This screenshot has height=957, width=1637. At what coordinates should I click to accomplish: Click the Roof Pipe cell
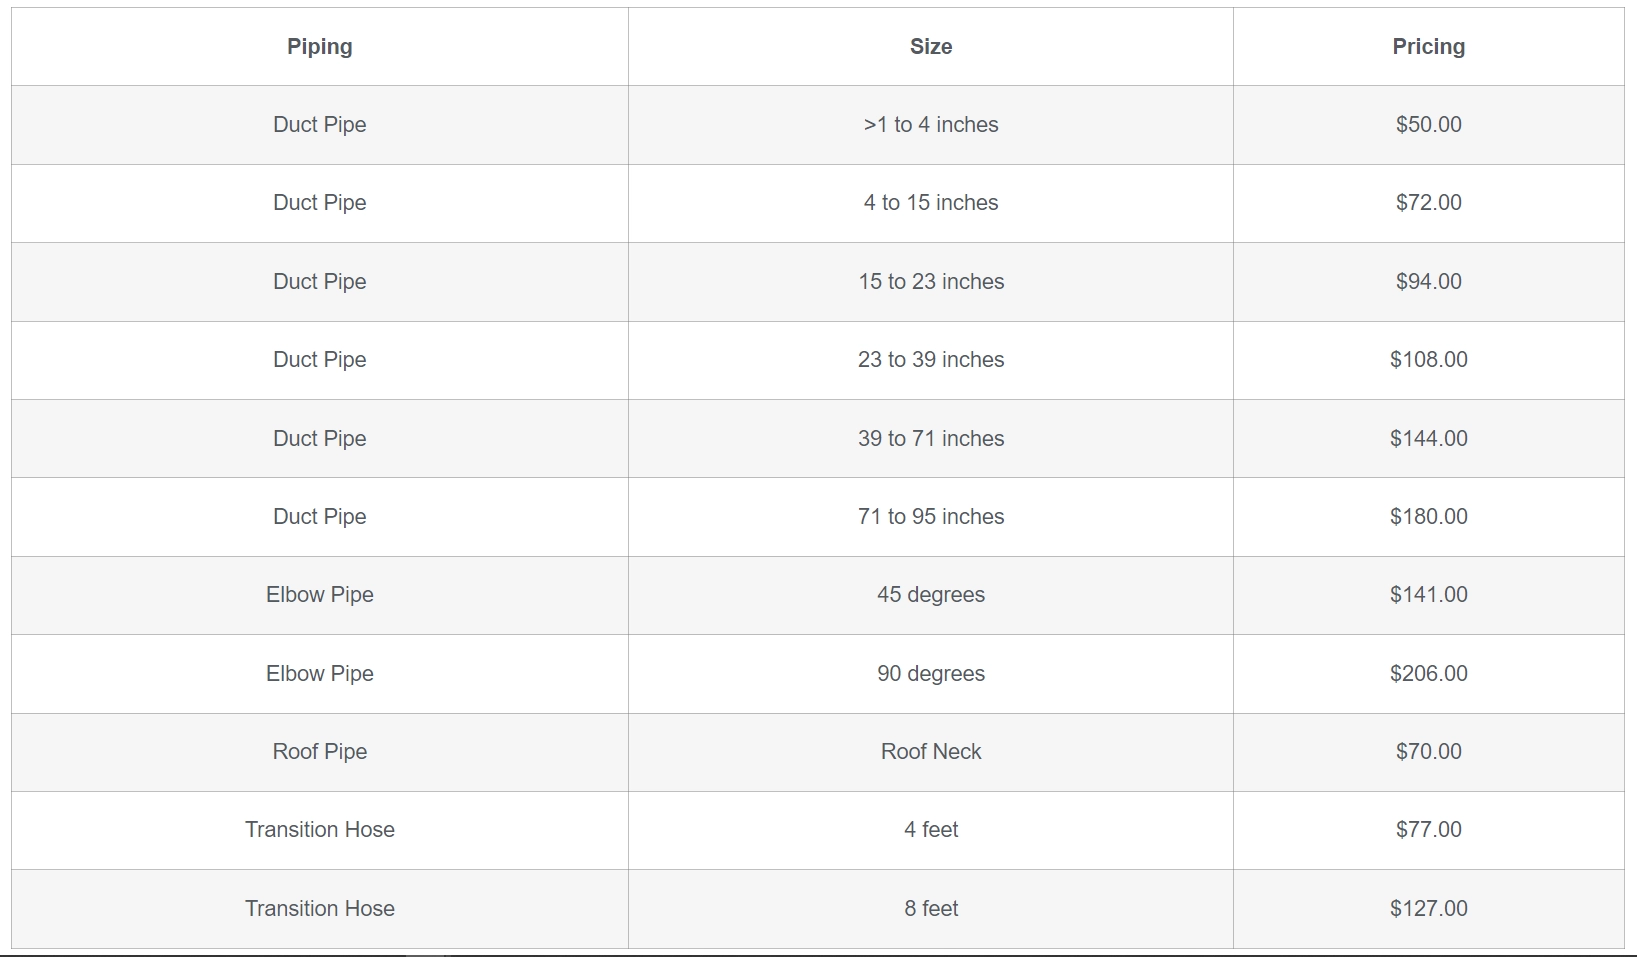319,752
